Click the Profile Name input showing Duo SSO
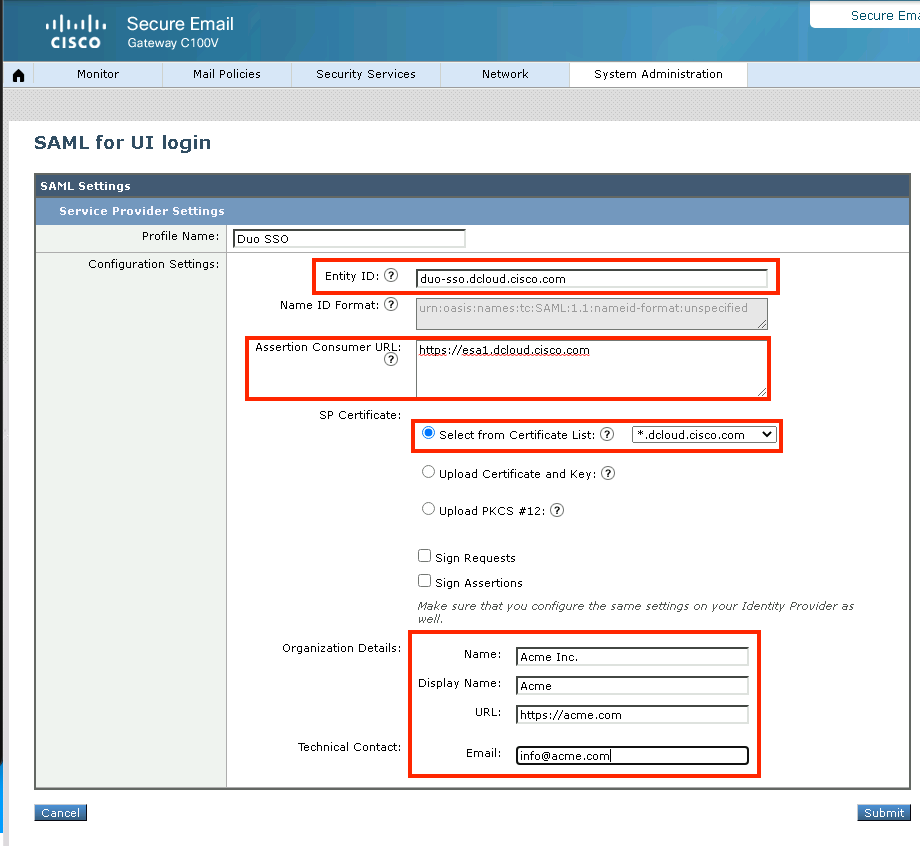Screen dimensions: 920x846 348,238
